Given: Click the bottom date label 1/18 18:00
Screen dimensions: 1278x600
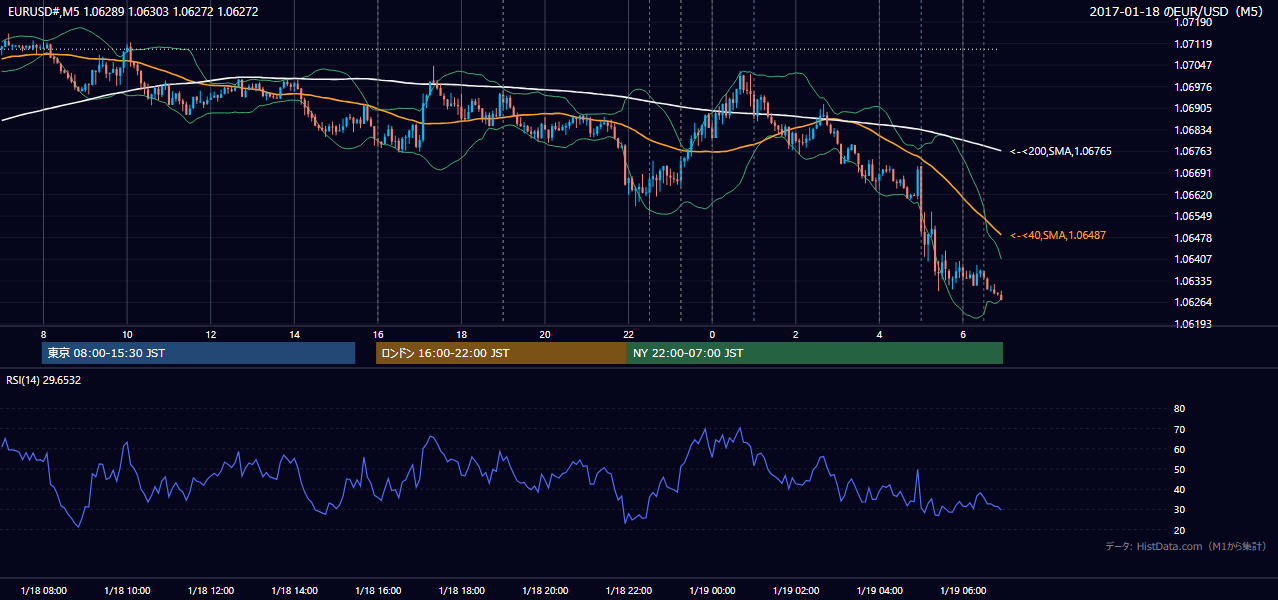Looking at the screenshot, I should [x=461, y=591].
